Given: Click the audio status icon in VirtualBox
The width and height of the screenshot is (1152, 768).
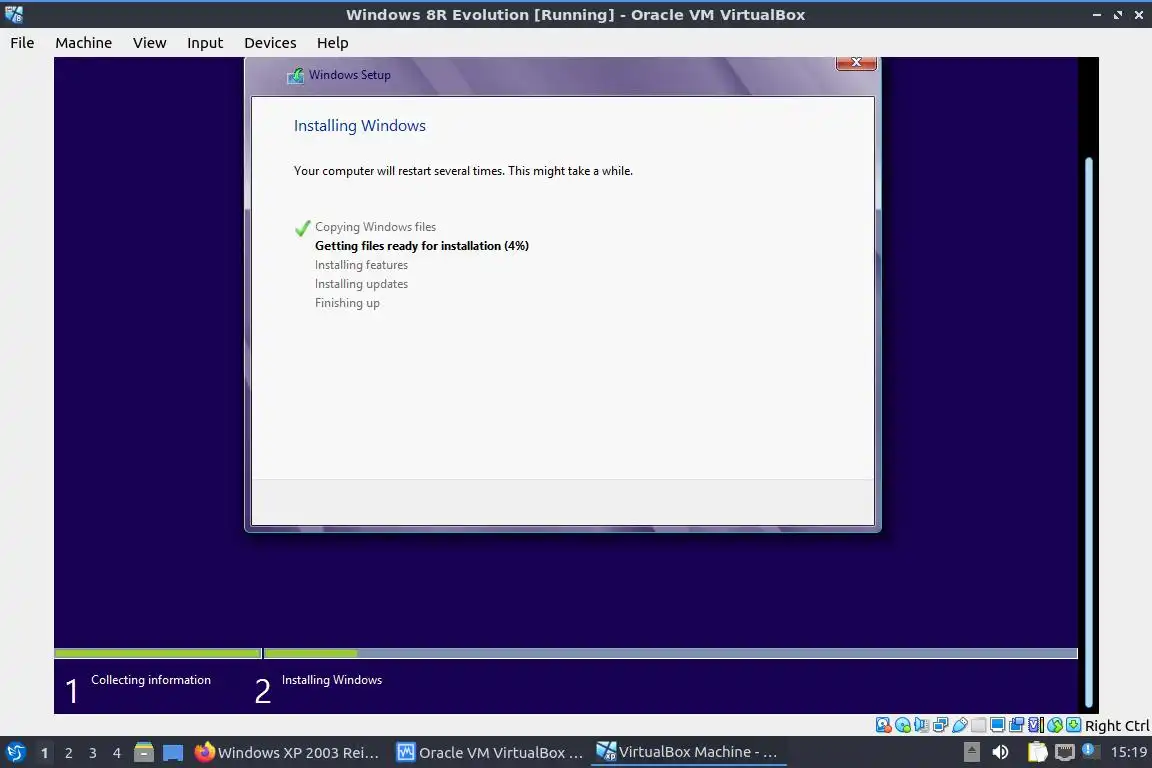Looking at the screenshot, I should (x=922, y=725).
